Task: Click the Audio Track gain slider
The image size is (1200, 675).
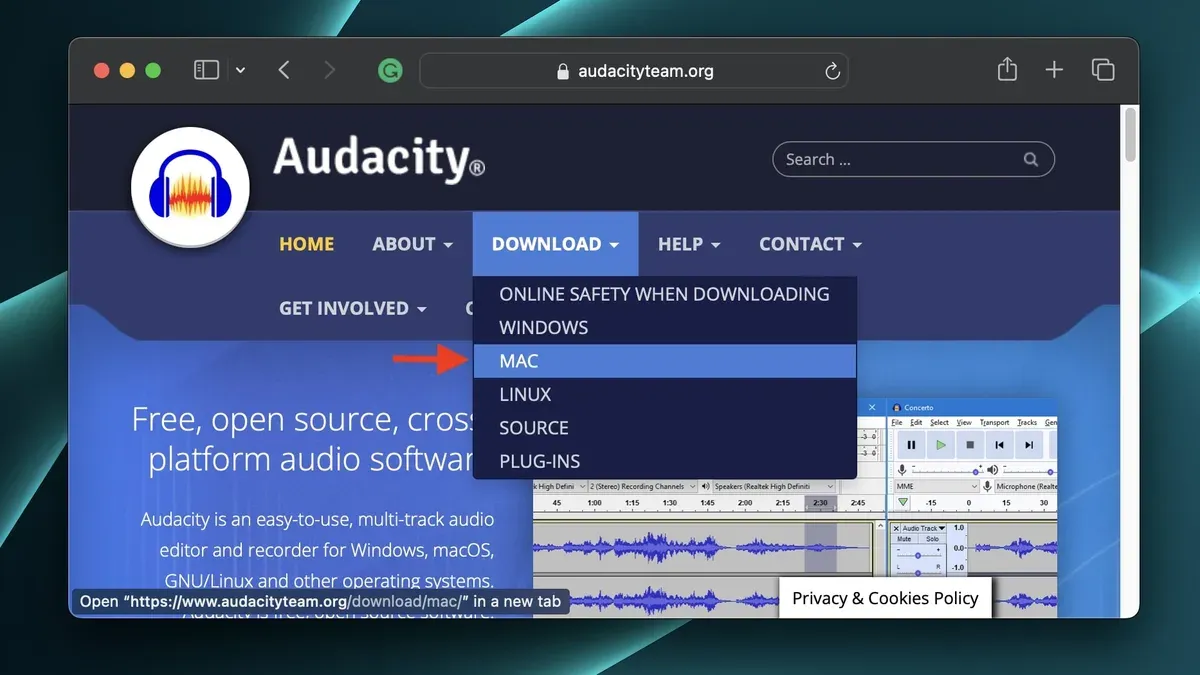Action: click(918, 555)
